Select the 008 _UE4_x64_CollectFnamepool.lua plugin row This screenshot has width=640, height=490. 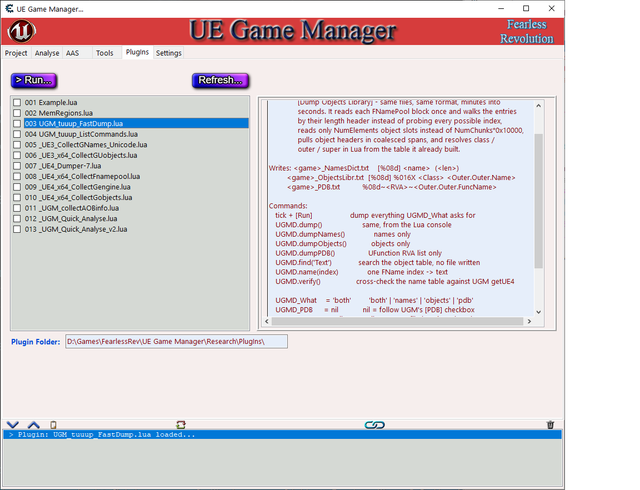point(136,176)
